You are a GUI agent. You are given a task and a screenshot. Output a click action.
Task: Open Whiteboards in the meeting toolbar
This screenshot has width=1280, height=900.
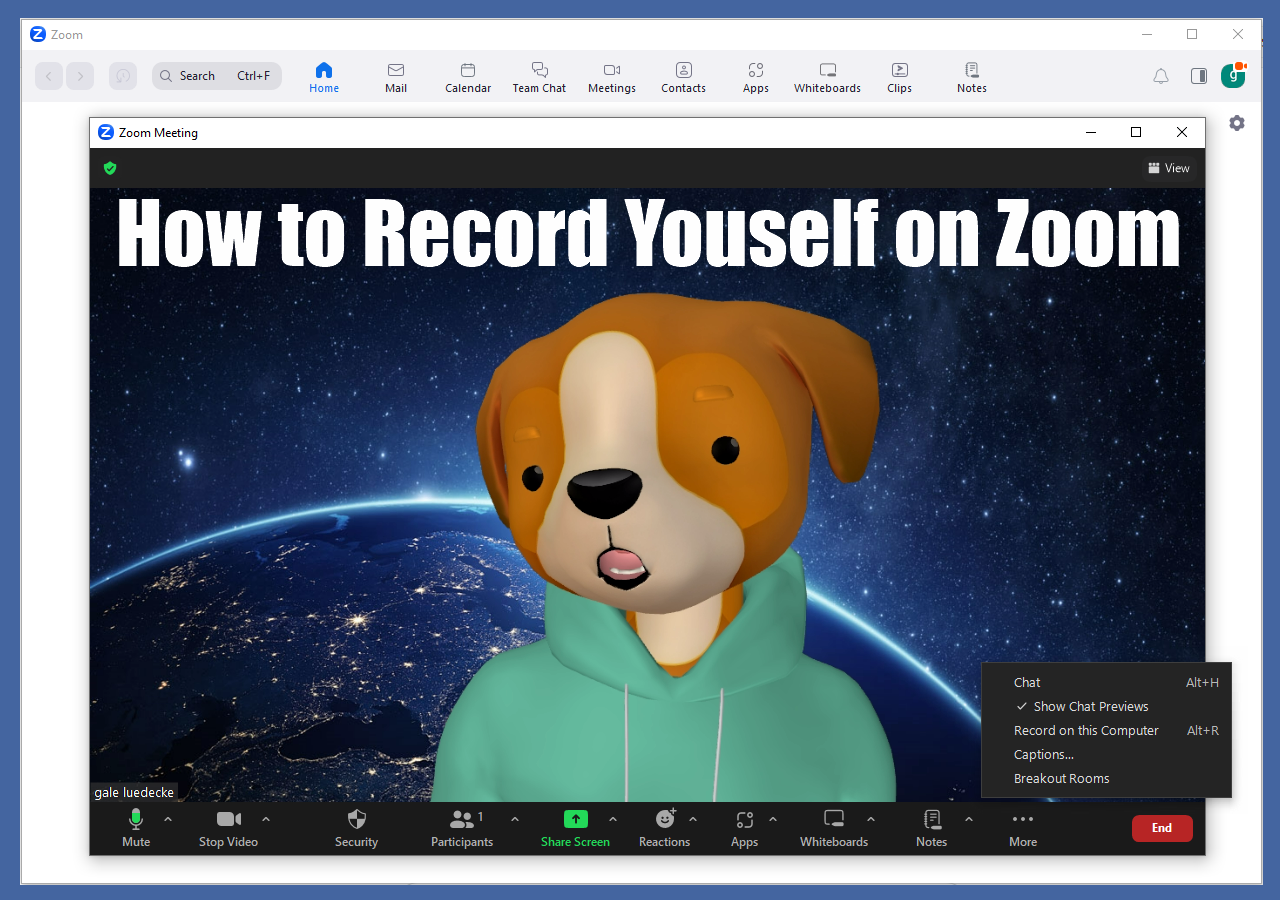click(833, 828)
